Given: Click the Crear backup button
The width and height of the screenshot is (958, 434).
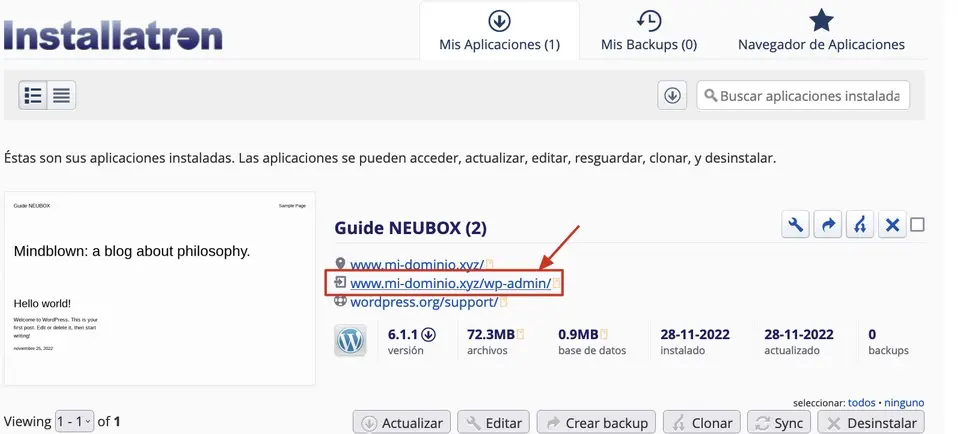Looking at the screenshot, I should [x=596, y=423].
